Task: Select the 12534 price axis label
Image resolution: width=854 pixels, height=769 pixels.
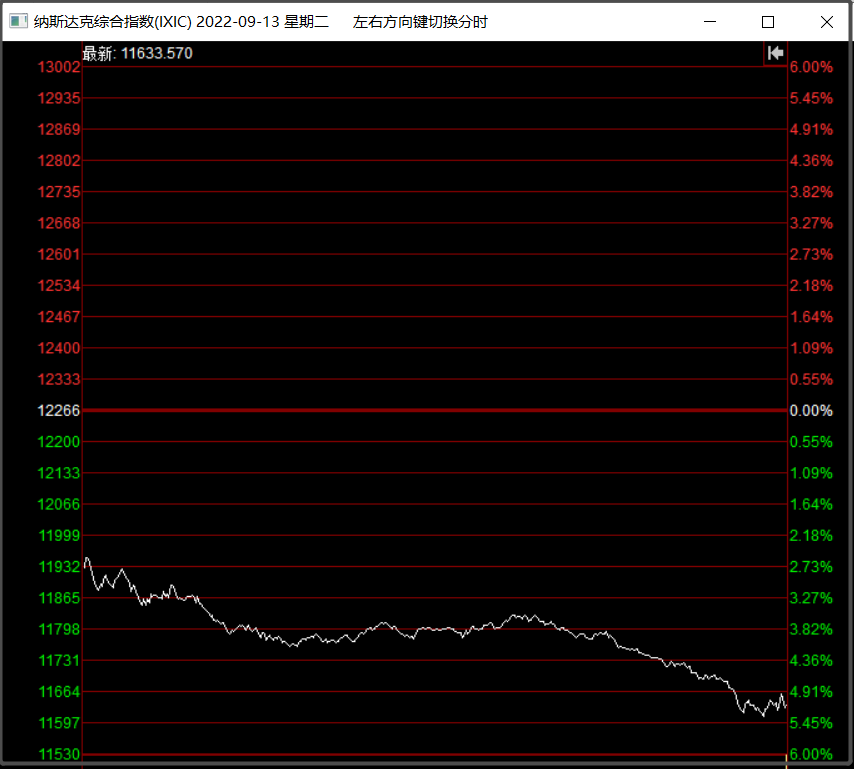Action: click(x=59, y=286)
